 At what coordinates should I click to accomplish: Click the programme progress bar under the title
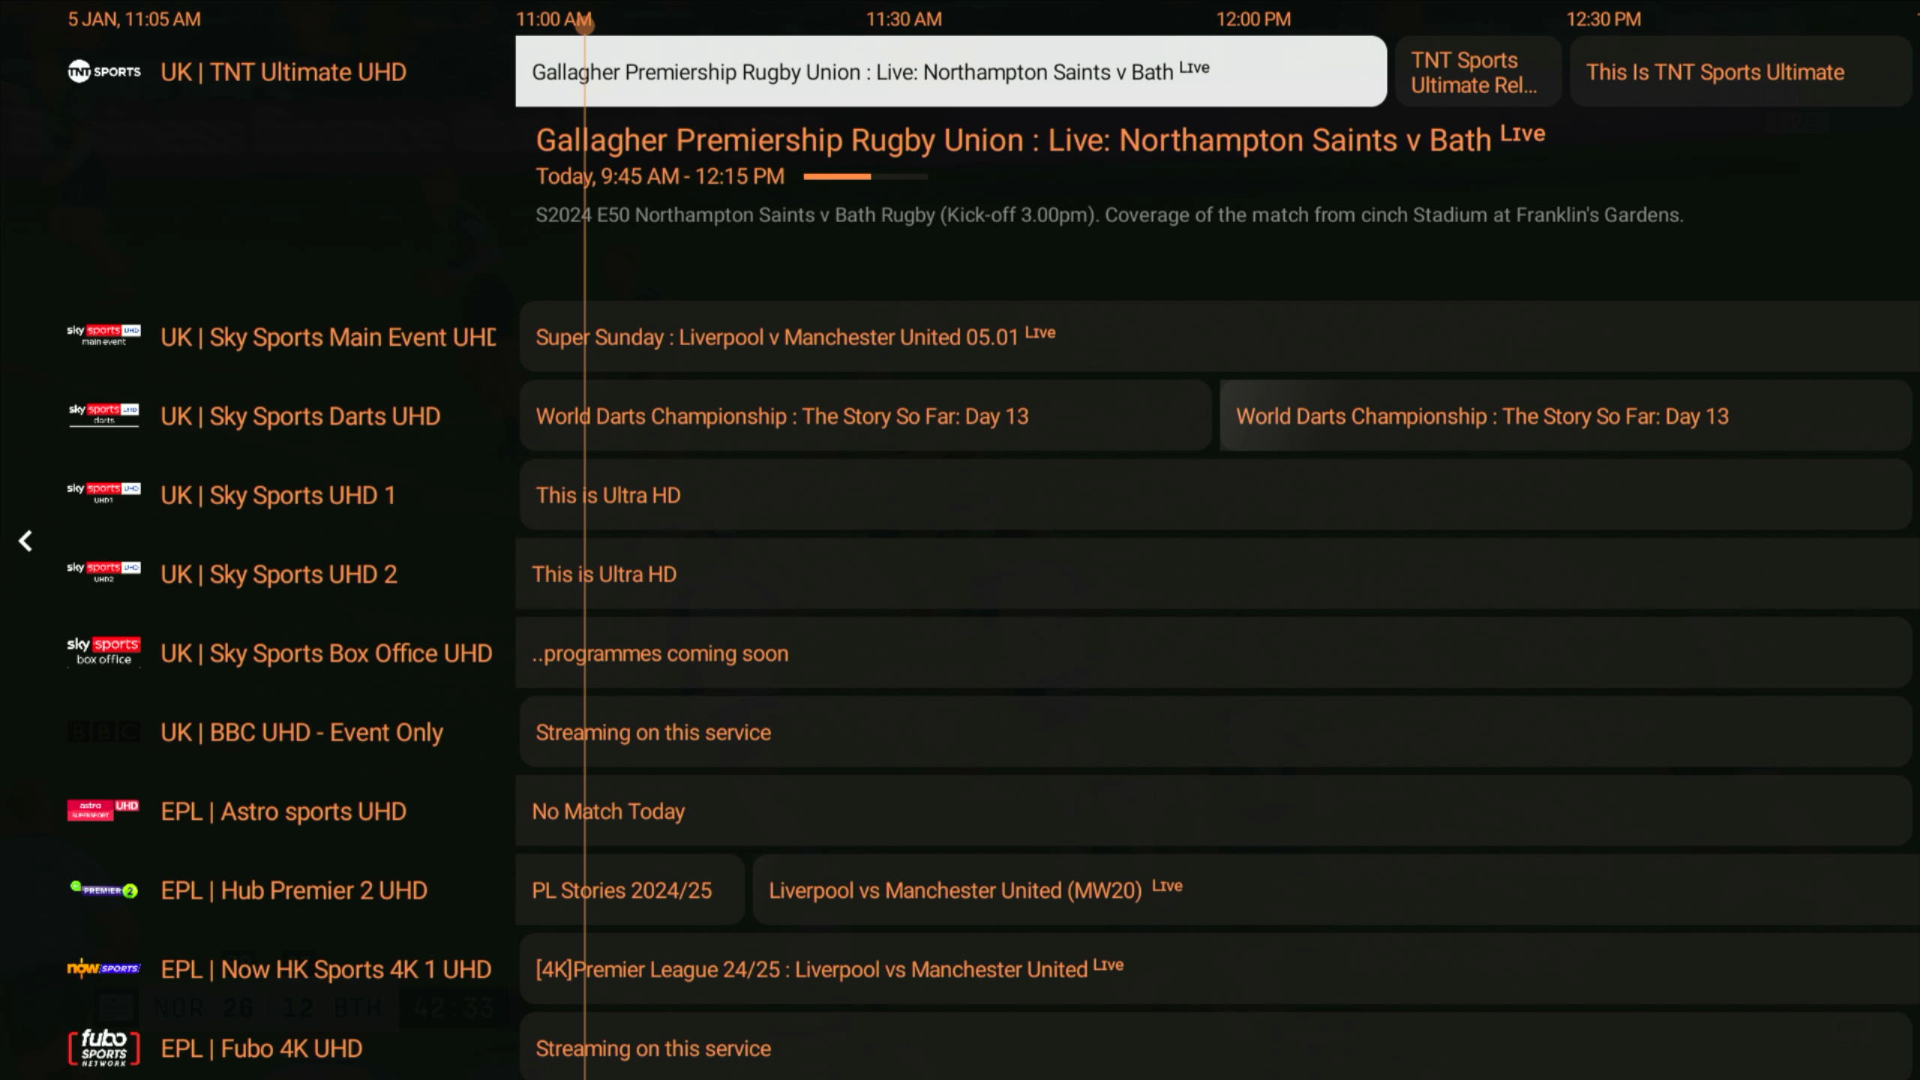(x=865, y=177)
